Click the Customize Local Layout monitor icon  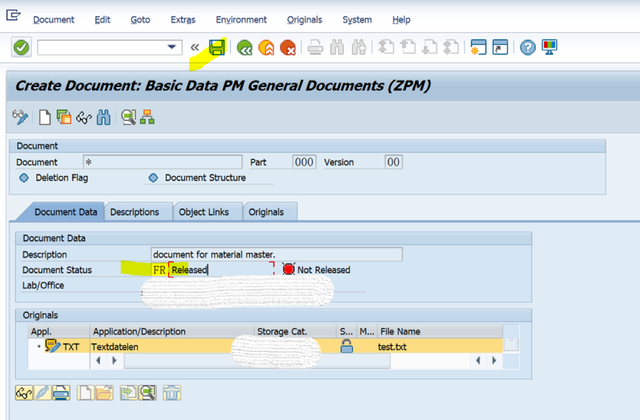[x=549, y=47]
